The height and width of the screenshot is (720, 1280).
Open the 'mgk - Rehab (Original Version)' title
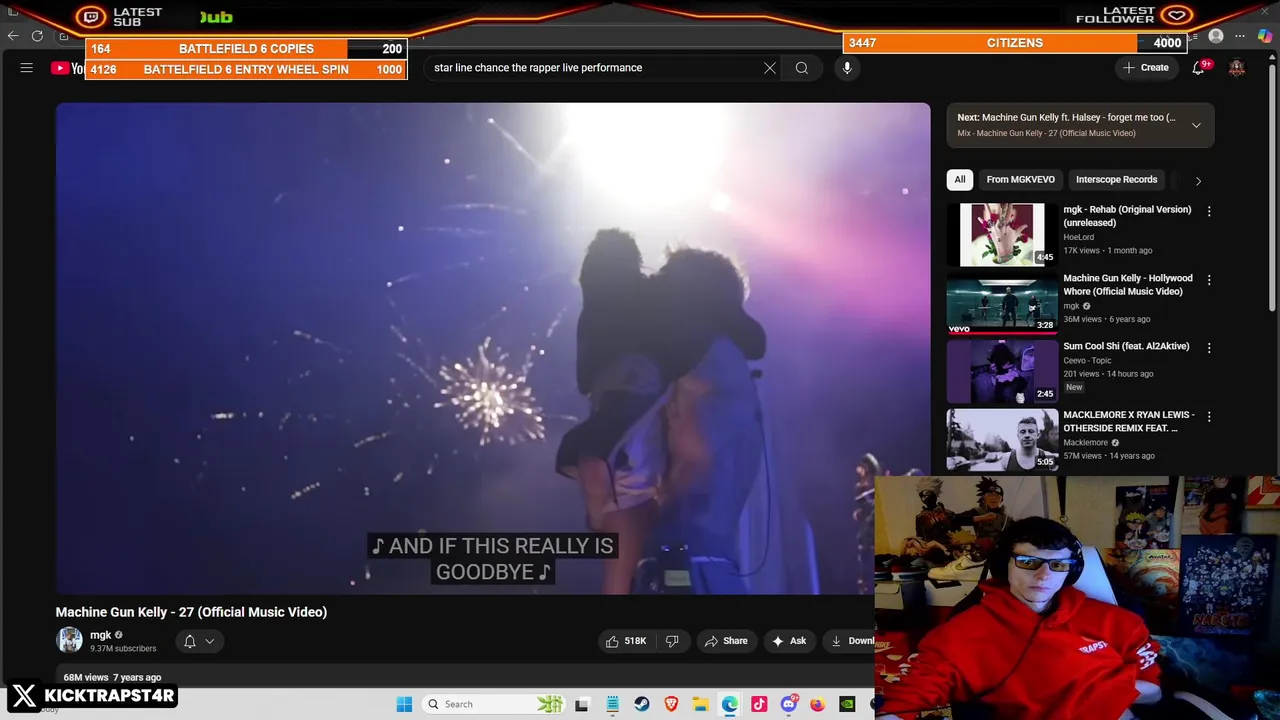(x=1127, y=216)
